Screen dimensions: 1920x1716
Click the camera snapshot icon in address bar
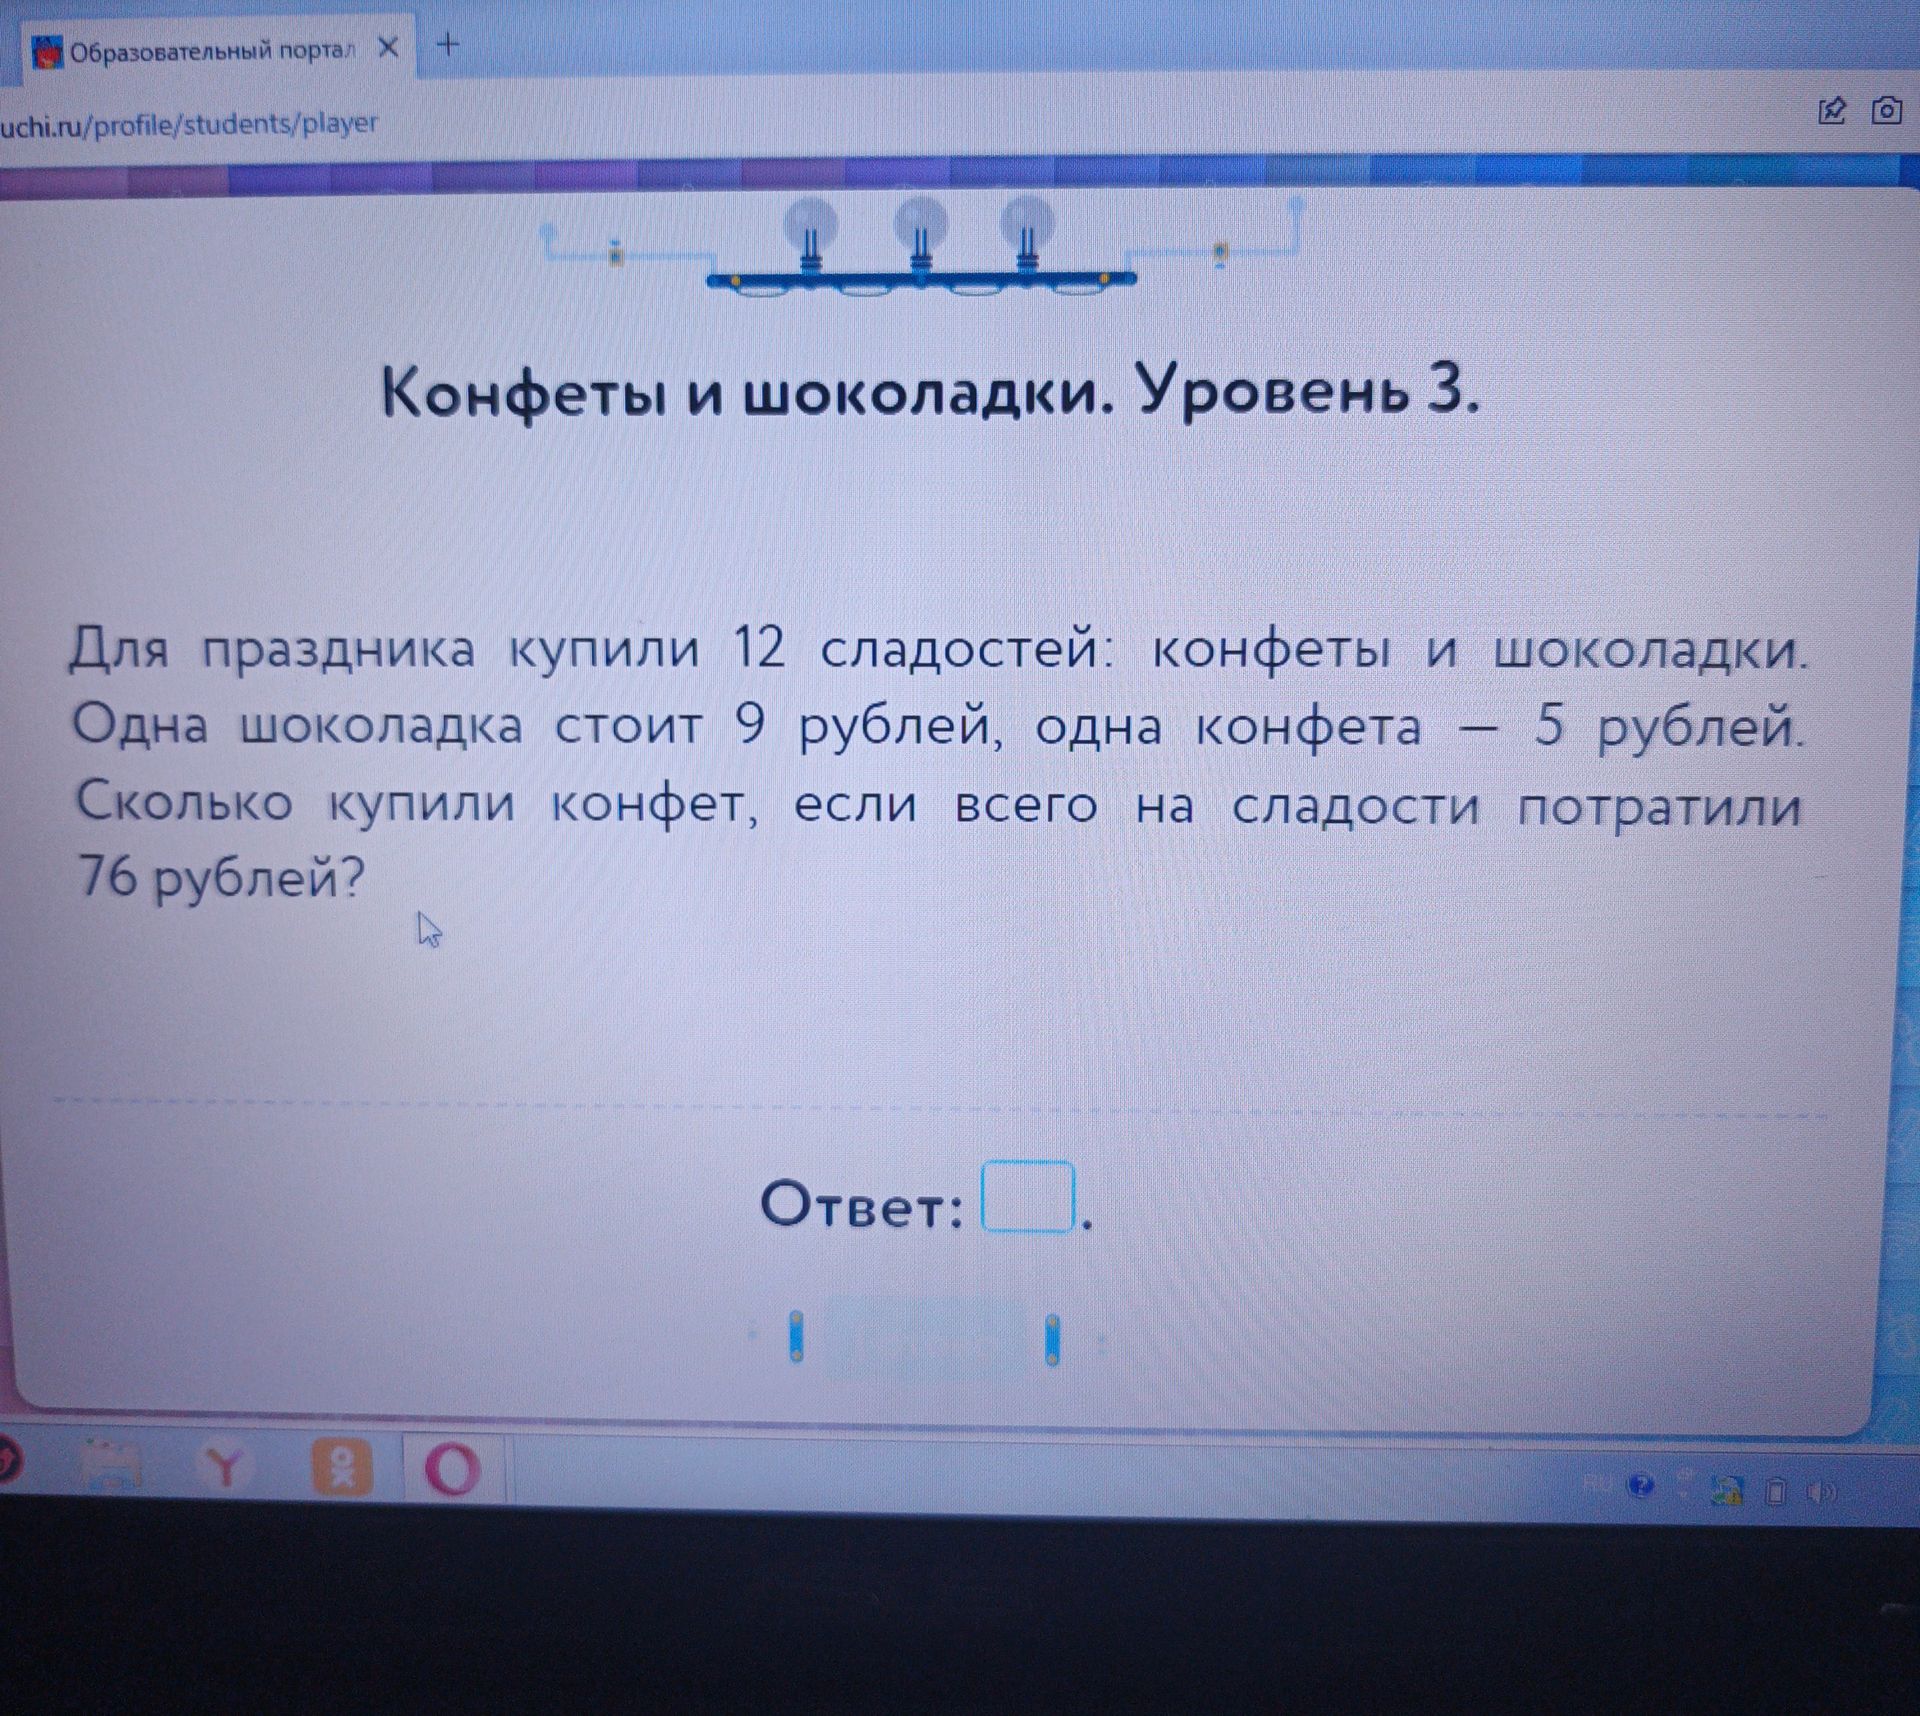pyautogui.click(x=1886, y=109)
